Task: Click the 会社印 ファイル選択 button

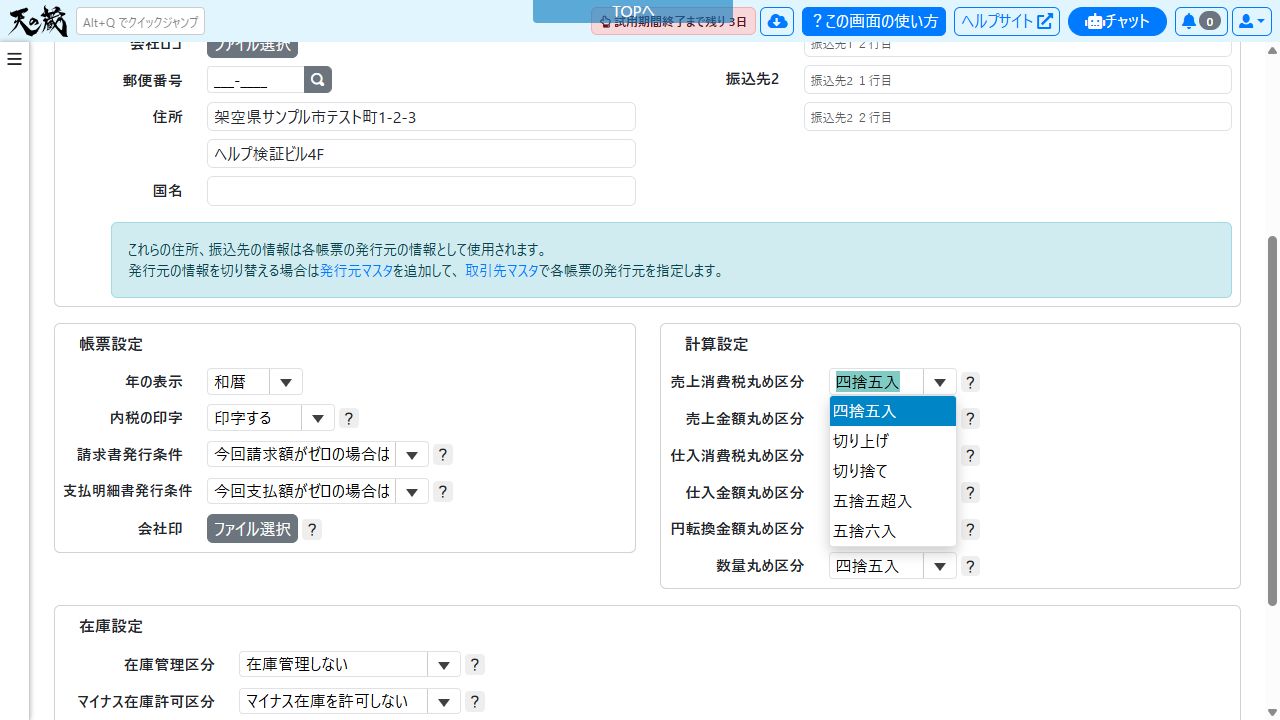Action: (252, 529)
